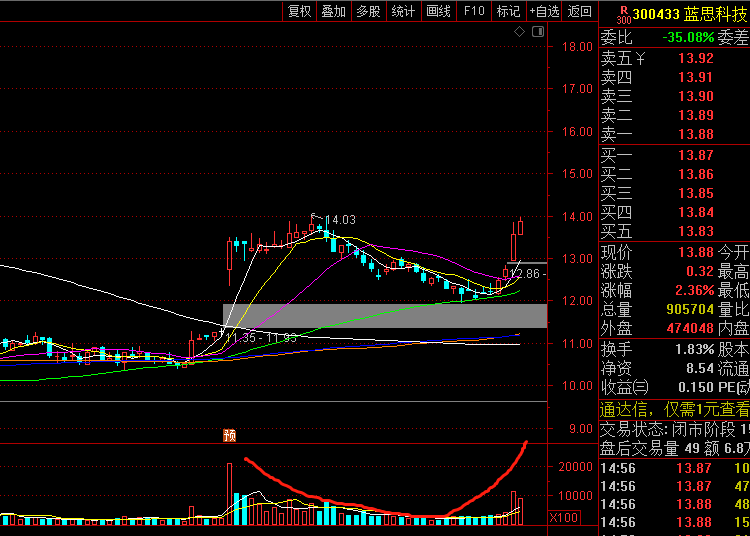The image size is (750, 536).
Task: Click the 20000 volume axis label
Action: (x=575, y=467)
